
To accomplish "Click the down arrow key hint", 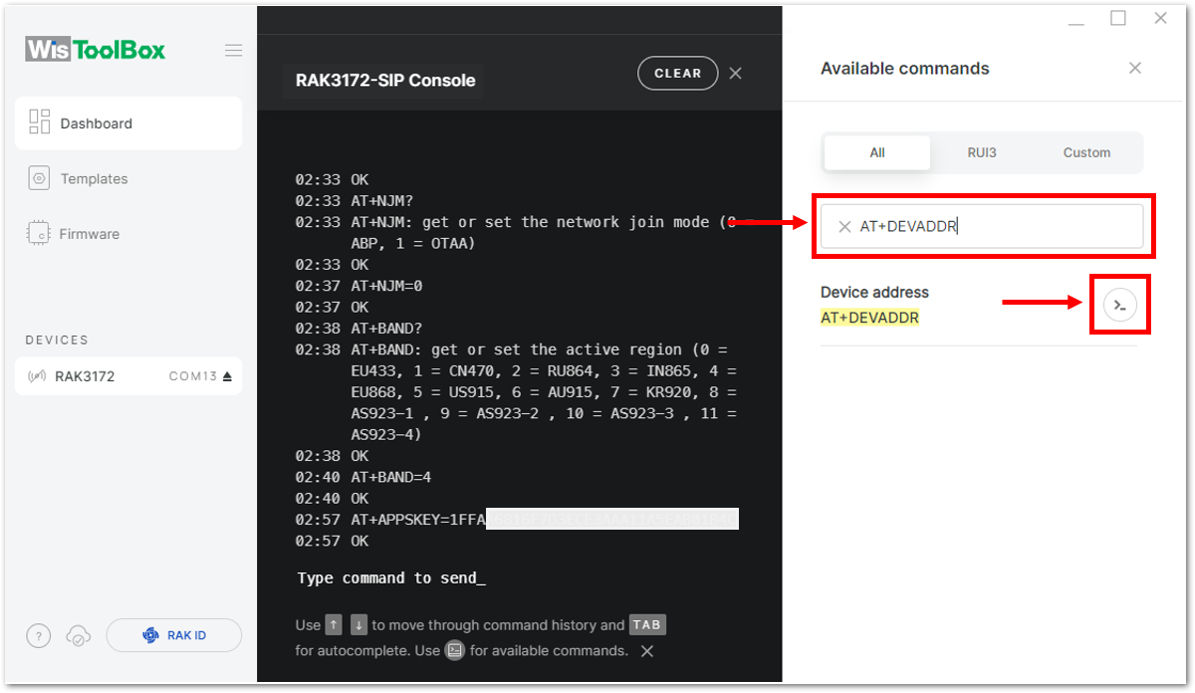I will 358,625.
